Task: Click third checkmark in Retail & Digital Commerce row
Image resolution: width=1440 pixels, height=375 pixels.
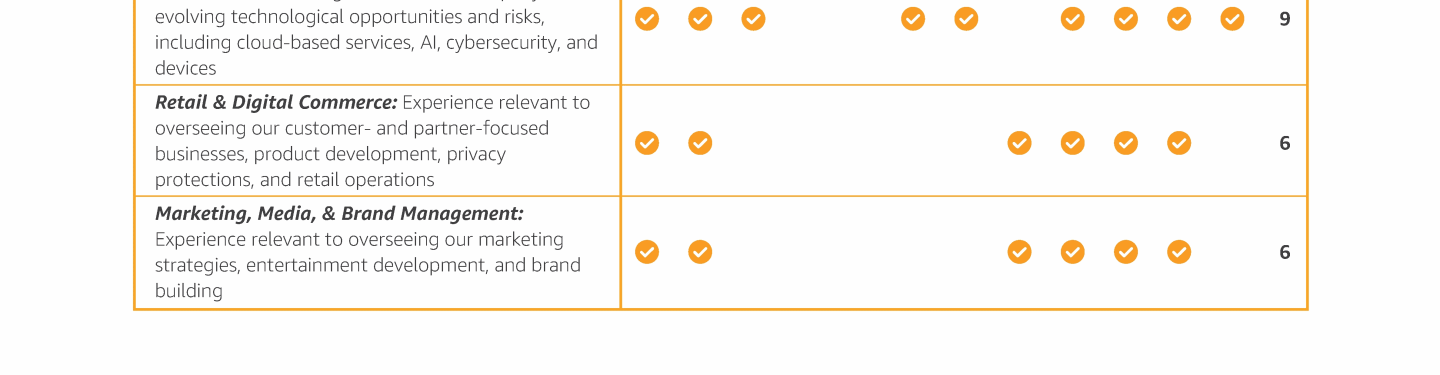Action: (1019, 143)
